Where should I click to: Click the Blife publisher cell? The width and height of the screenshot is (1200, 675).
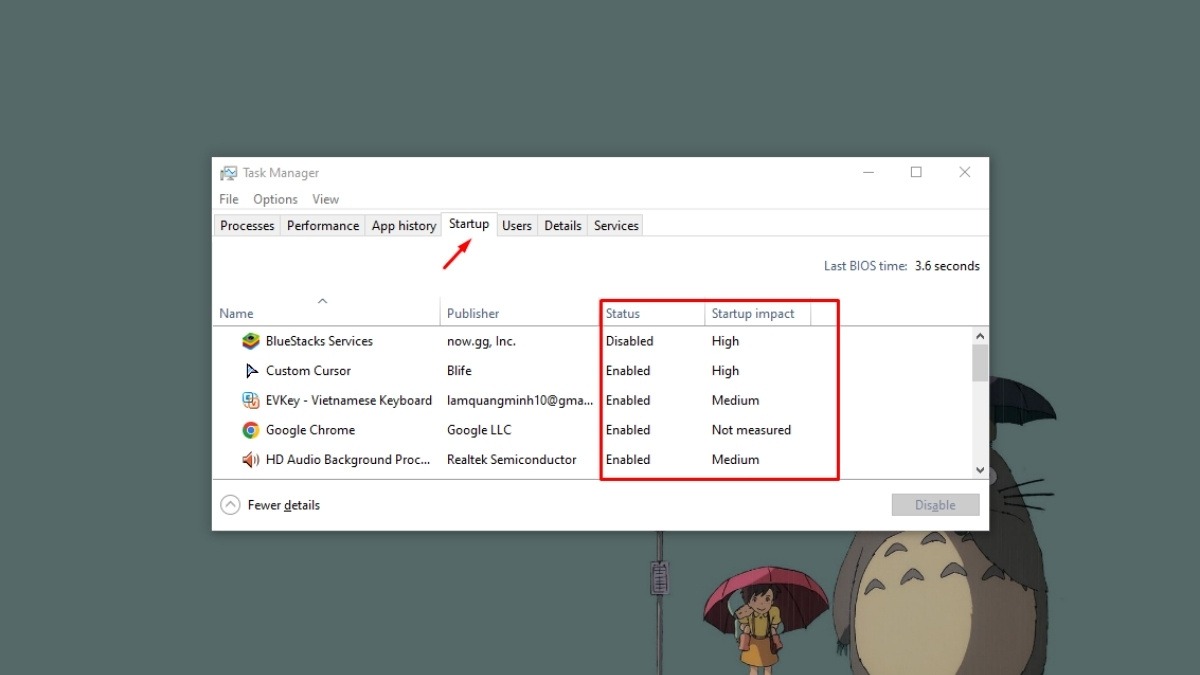459,371
